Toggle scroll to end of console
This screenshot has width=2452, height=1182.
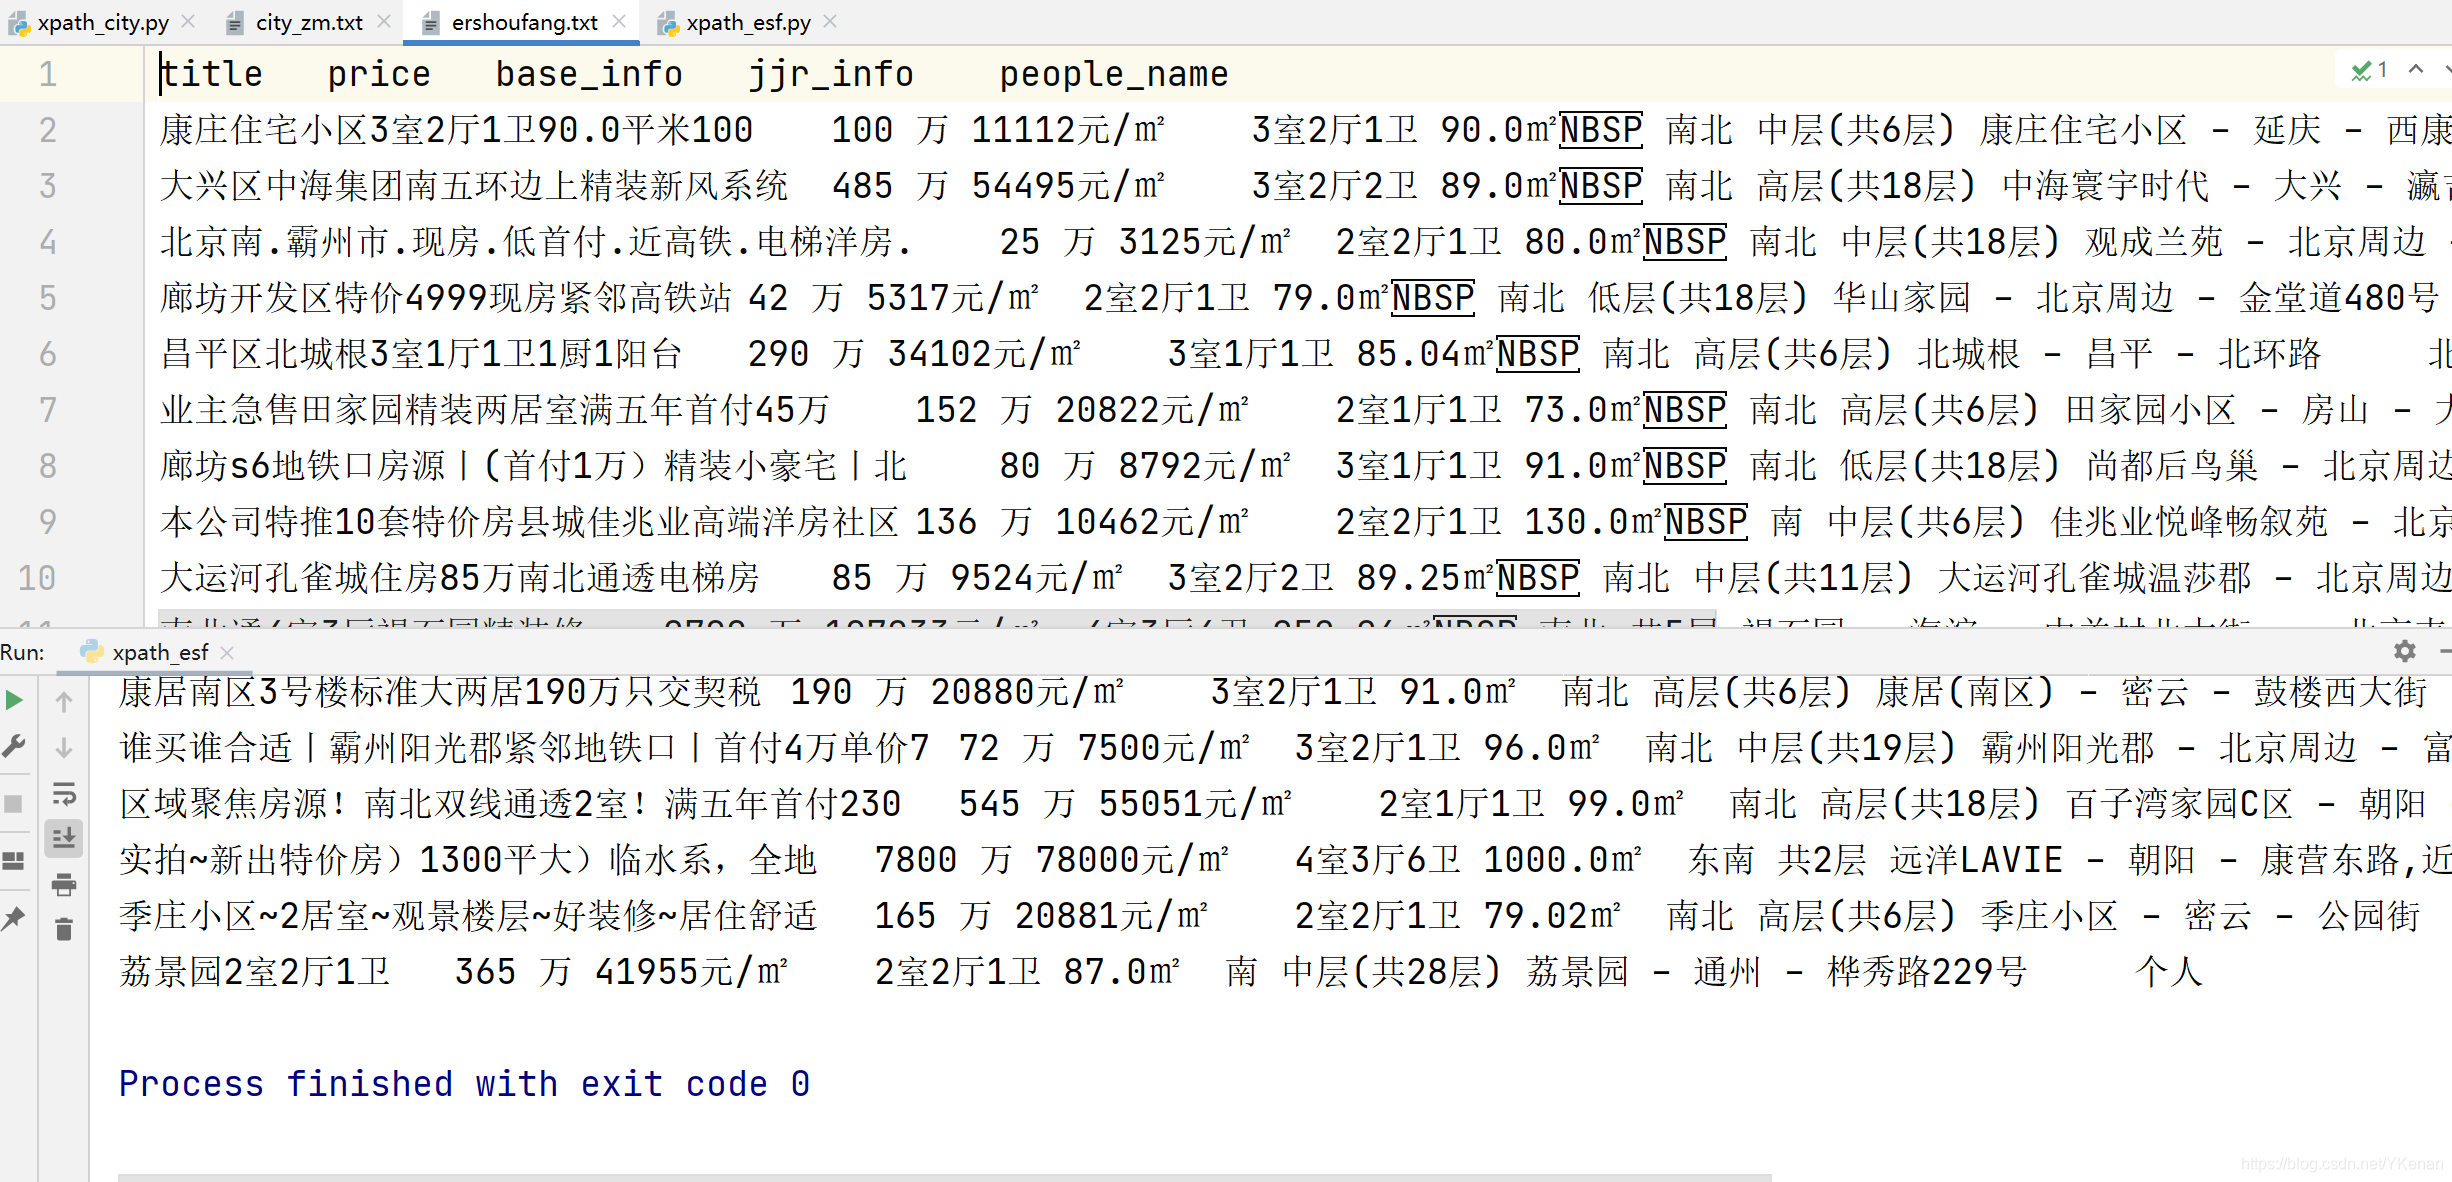click(x=64, y=838)
